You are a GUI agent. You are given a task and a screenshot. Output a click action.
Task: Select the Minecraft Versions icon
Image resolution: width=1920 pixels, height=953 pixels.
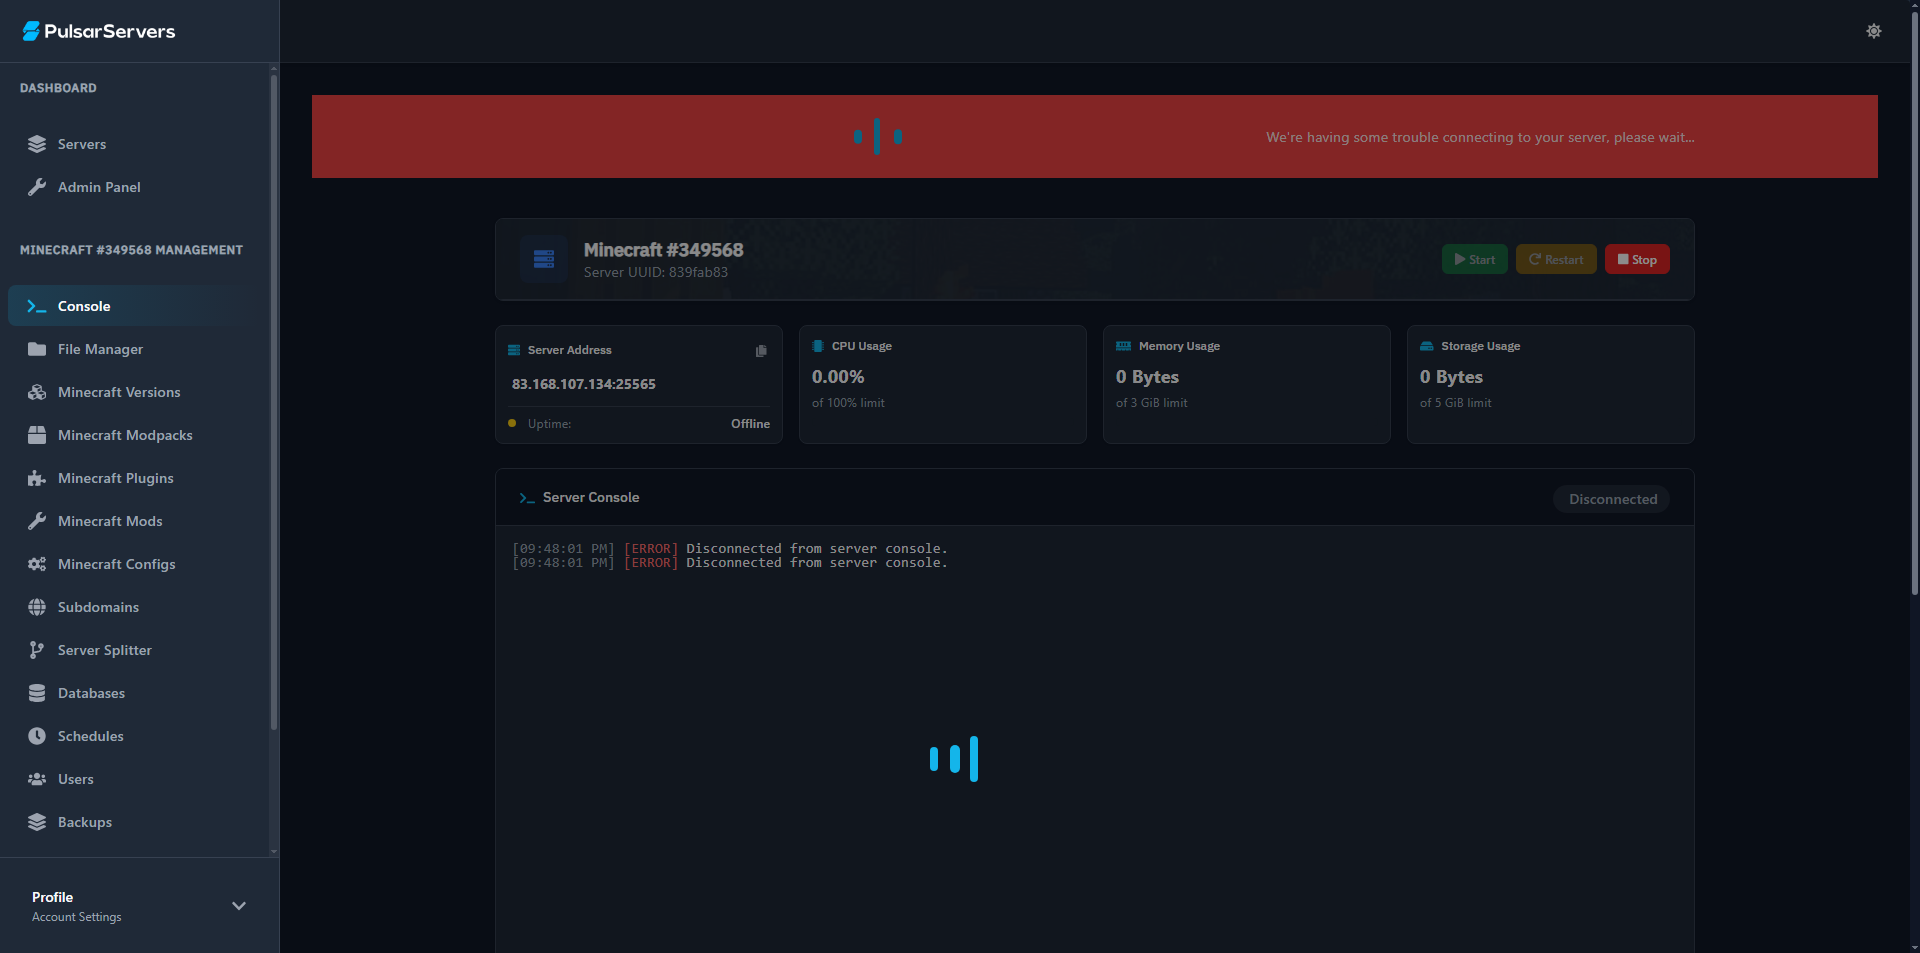pos(37,392)
